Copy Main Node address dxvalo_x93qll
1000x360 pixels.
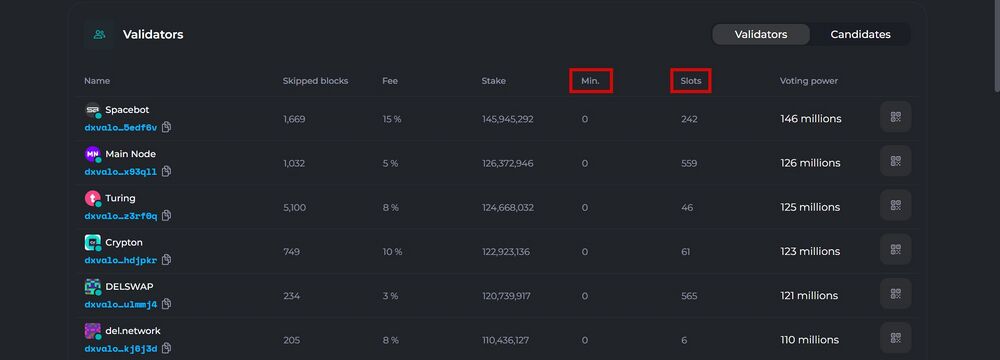pos(166,171)
